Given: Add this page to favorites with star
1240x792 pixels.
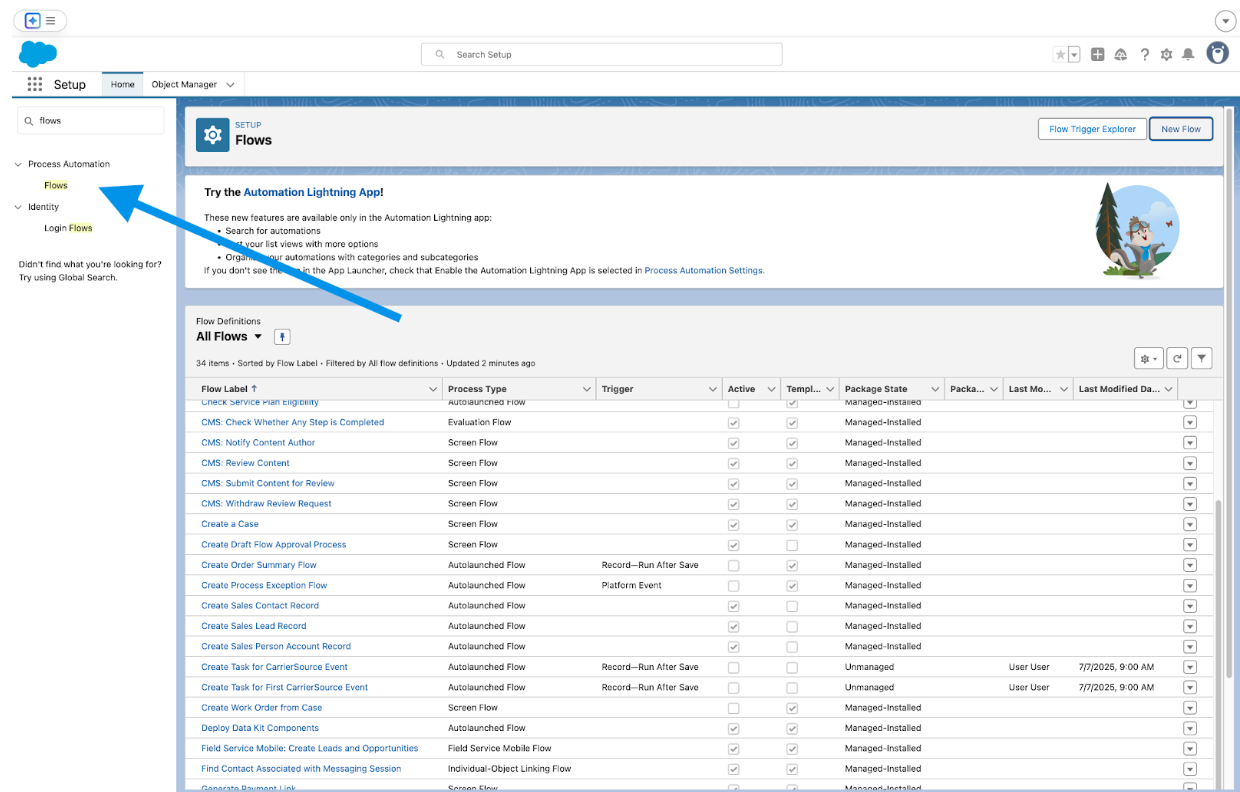Looking at the screenshot, I should [x=1060, y=55].
